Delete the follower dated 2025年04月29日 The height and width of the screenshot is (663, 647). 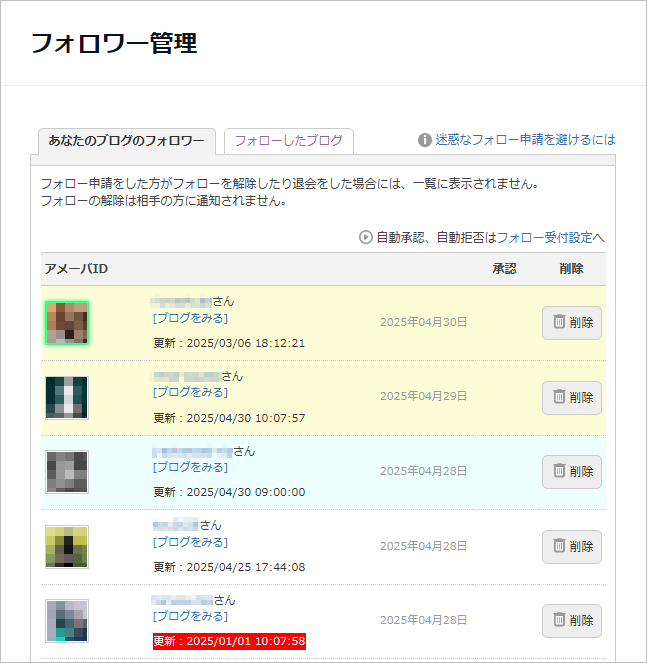[x=572, y=397]
